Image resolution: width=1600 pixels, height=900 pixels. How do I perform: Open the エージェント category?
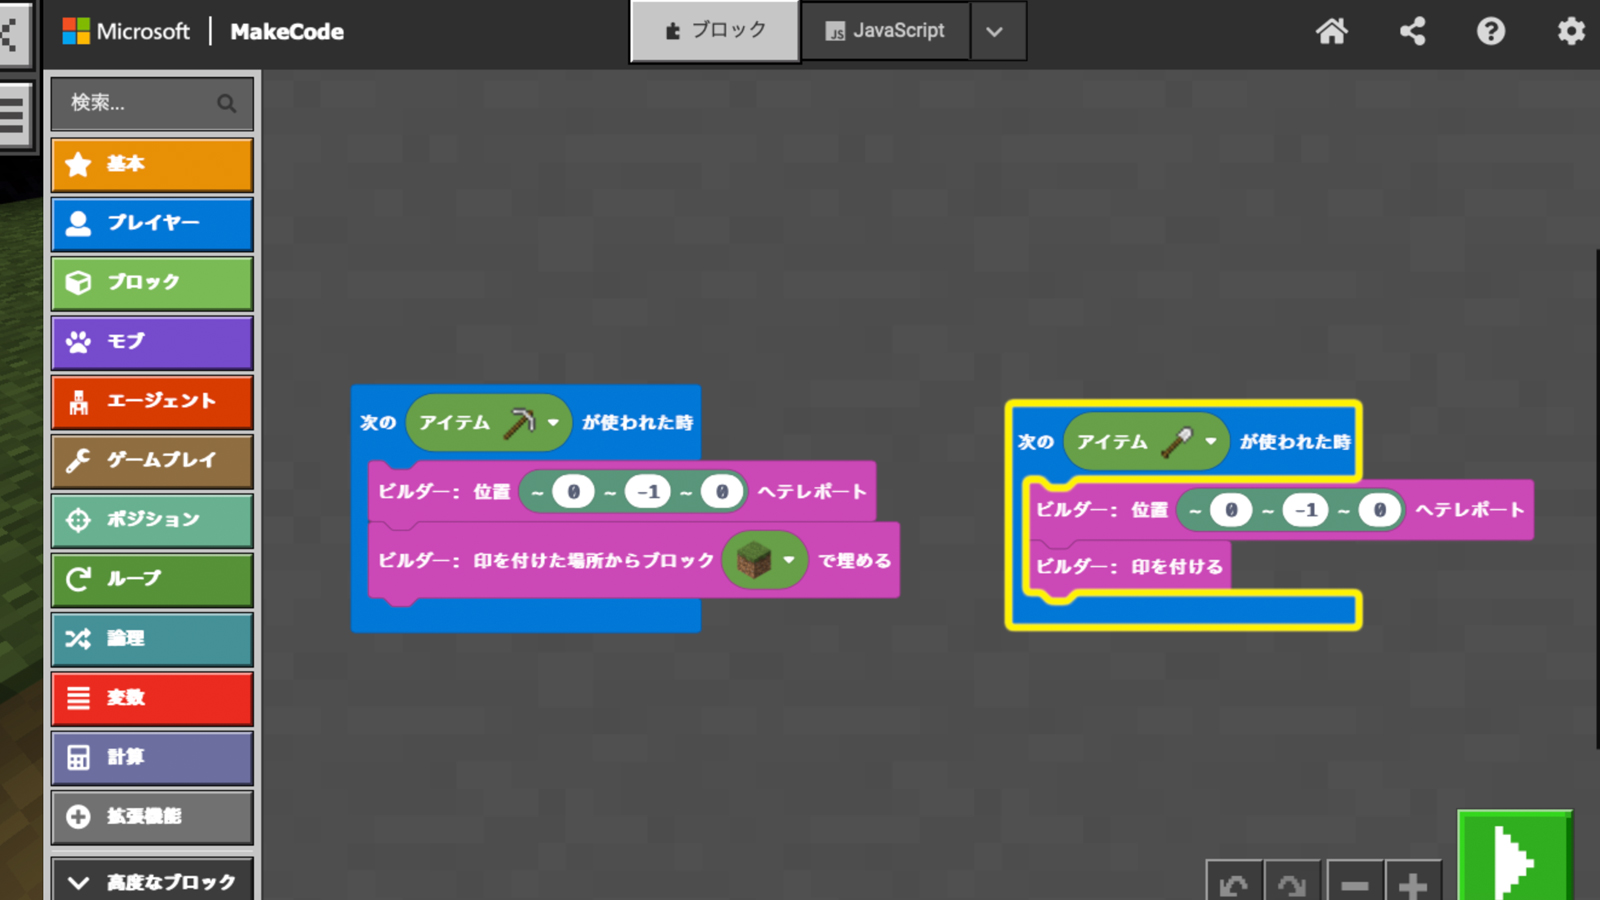pyautogui.click(x=152, y=401)
